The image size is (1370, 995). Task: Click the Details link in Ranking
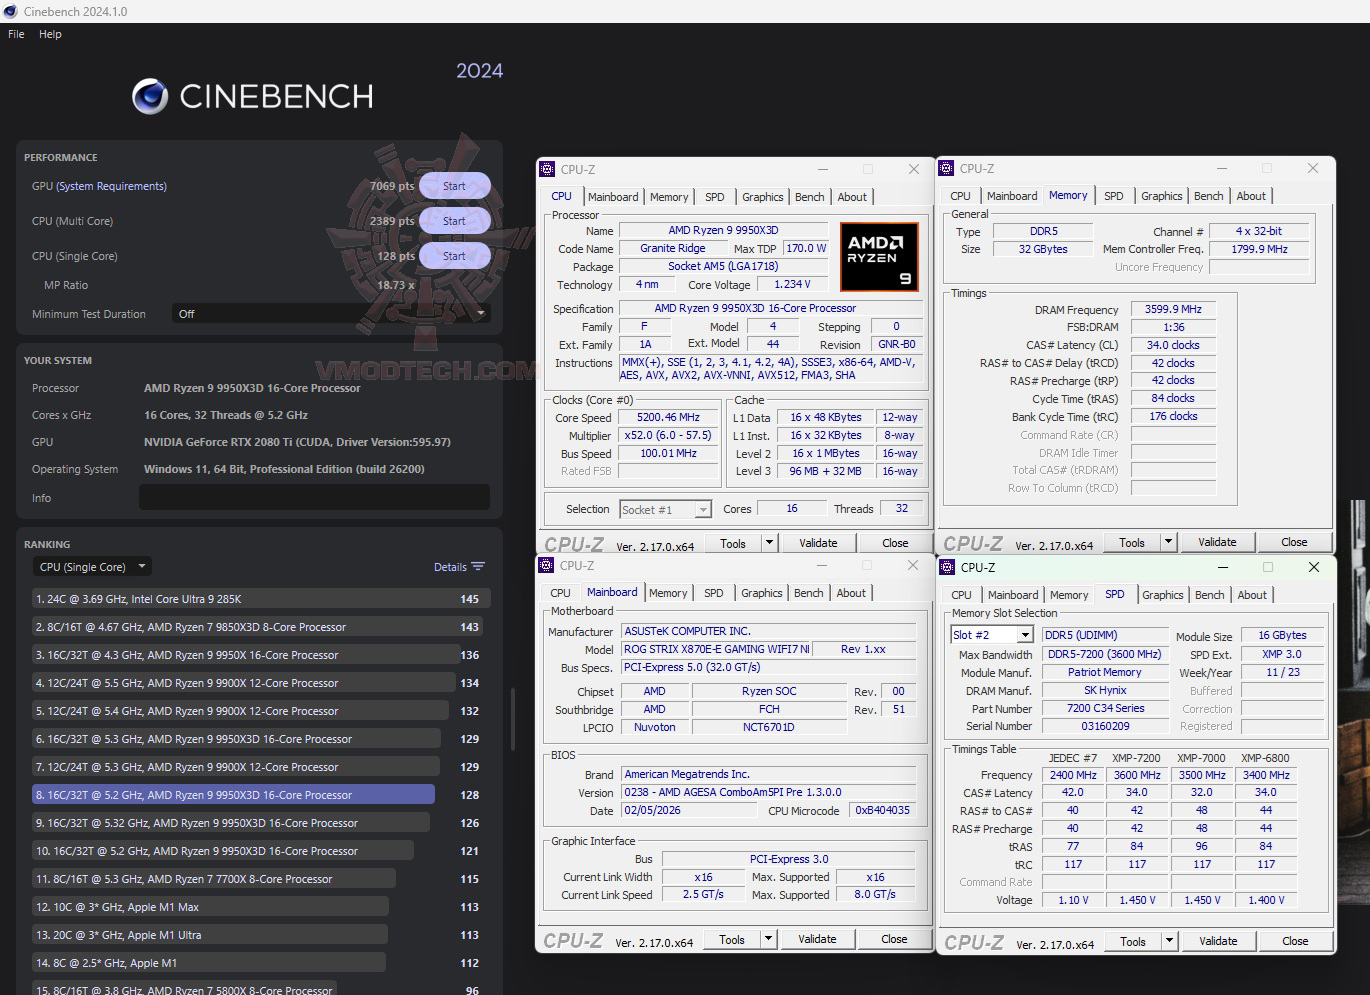click(x=450, y=567)
